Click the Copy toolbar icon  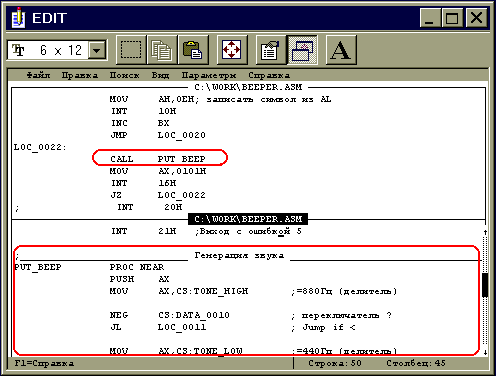tap(161, 50)
